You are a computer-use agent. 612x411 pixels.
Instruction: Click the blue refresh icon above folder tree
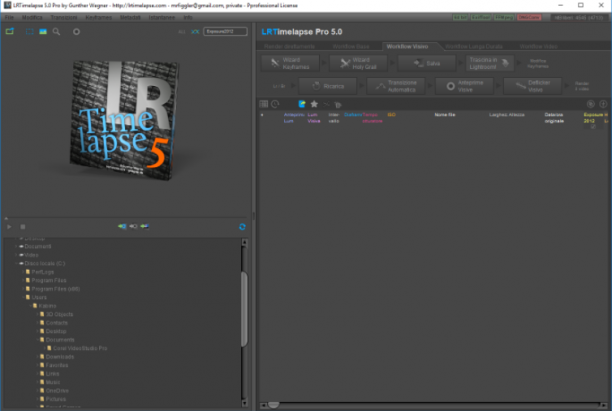[x=242, y=226]
